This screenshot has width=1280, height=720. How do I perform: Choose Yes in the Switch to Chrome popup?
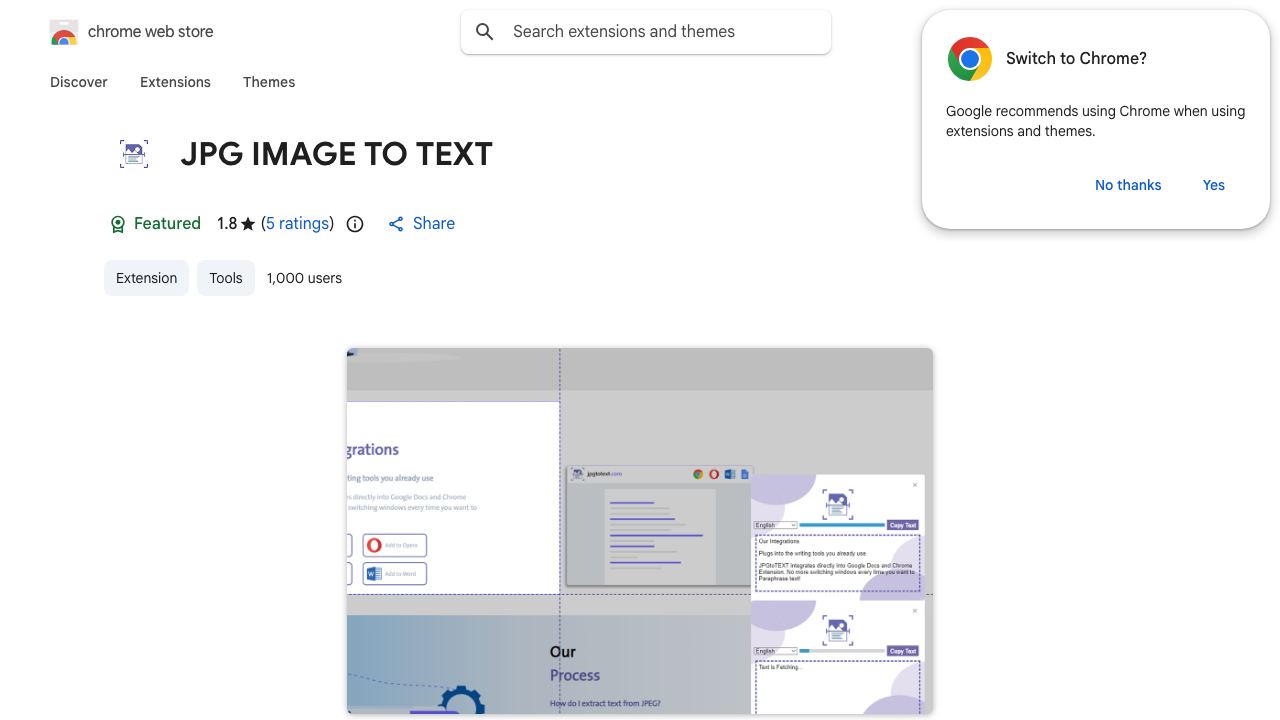[1214, 185]
